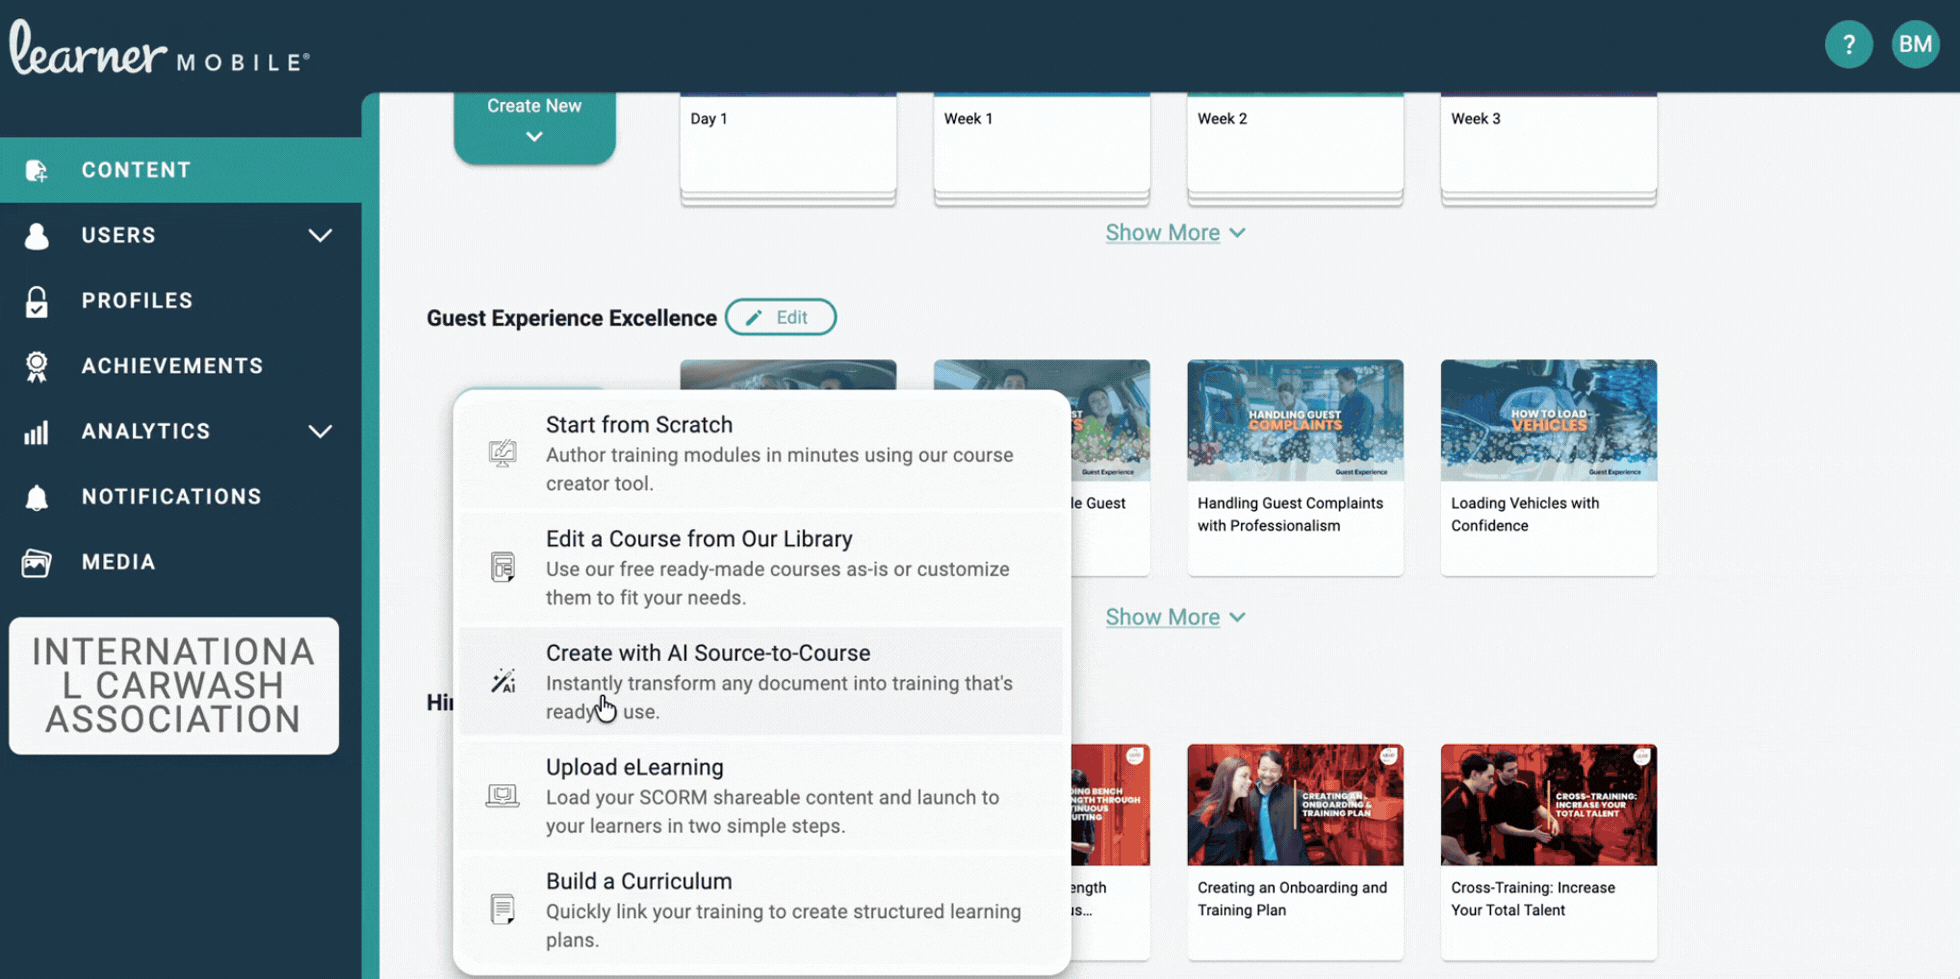
Task: Click the Content icon in sidebar
Action: pyautogui.click(x=37, y=170)
